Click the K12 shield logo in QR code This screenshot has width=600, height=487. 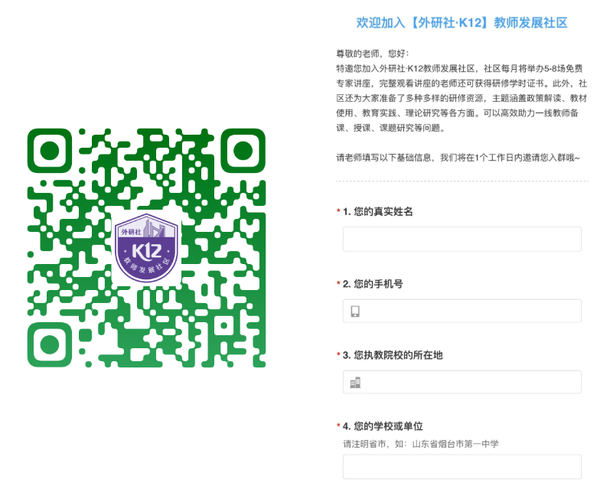[147, 248]
